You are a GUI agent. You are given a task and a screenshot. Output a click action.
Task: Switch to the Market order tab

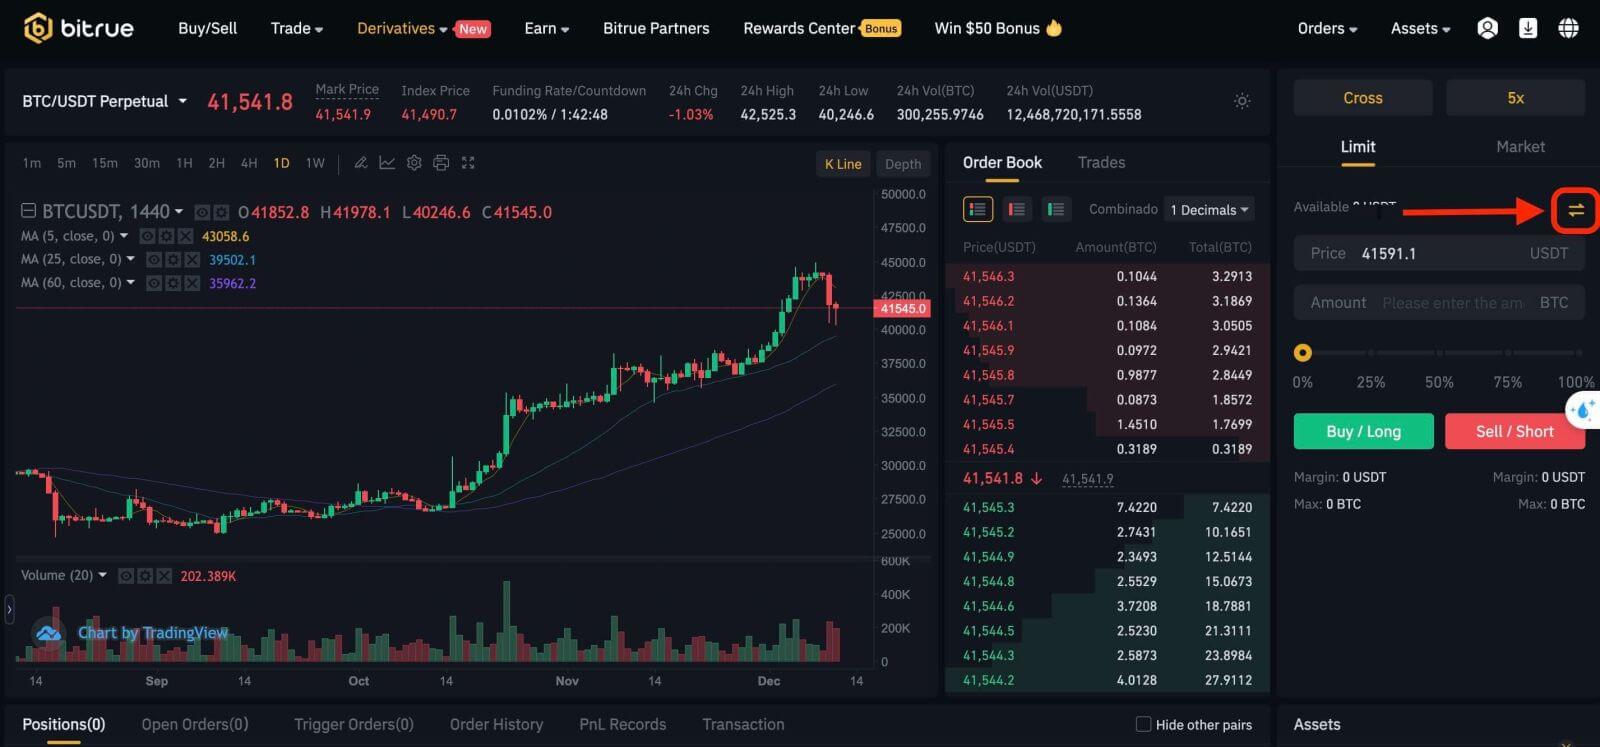pyautogui.click(x=1520, y=147)
